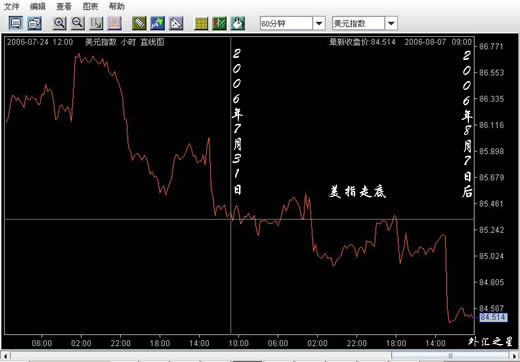Open the 文件 menu

(11, 6)
